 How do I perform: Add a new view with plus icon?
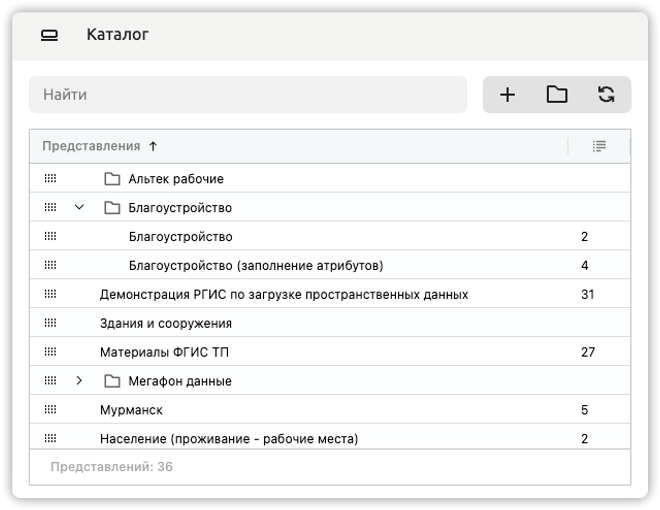507,95
